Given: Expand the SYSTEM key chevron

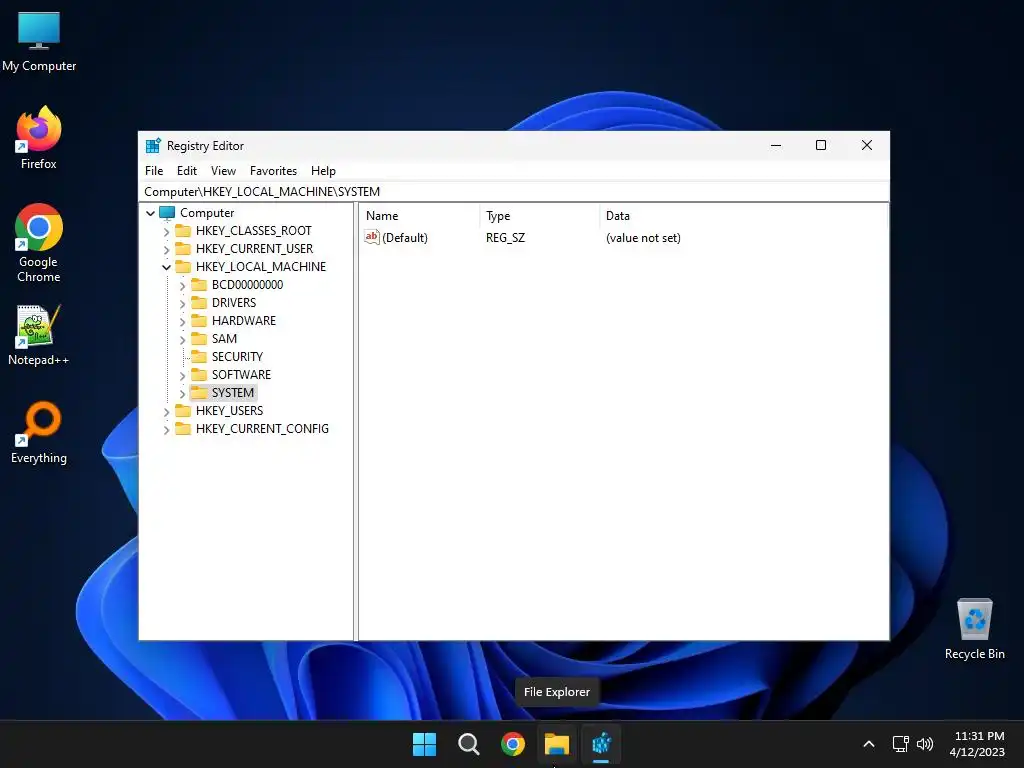Looking at the screenshot, I should click(x=182, y=393).
